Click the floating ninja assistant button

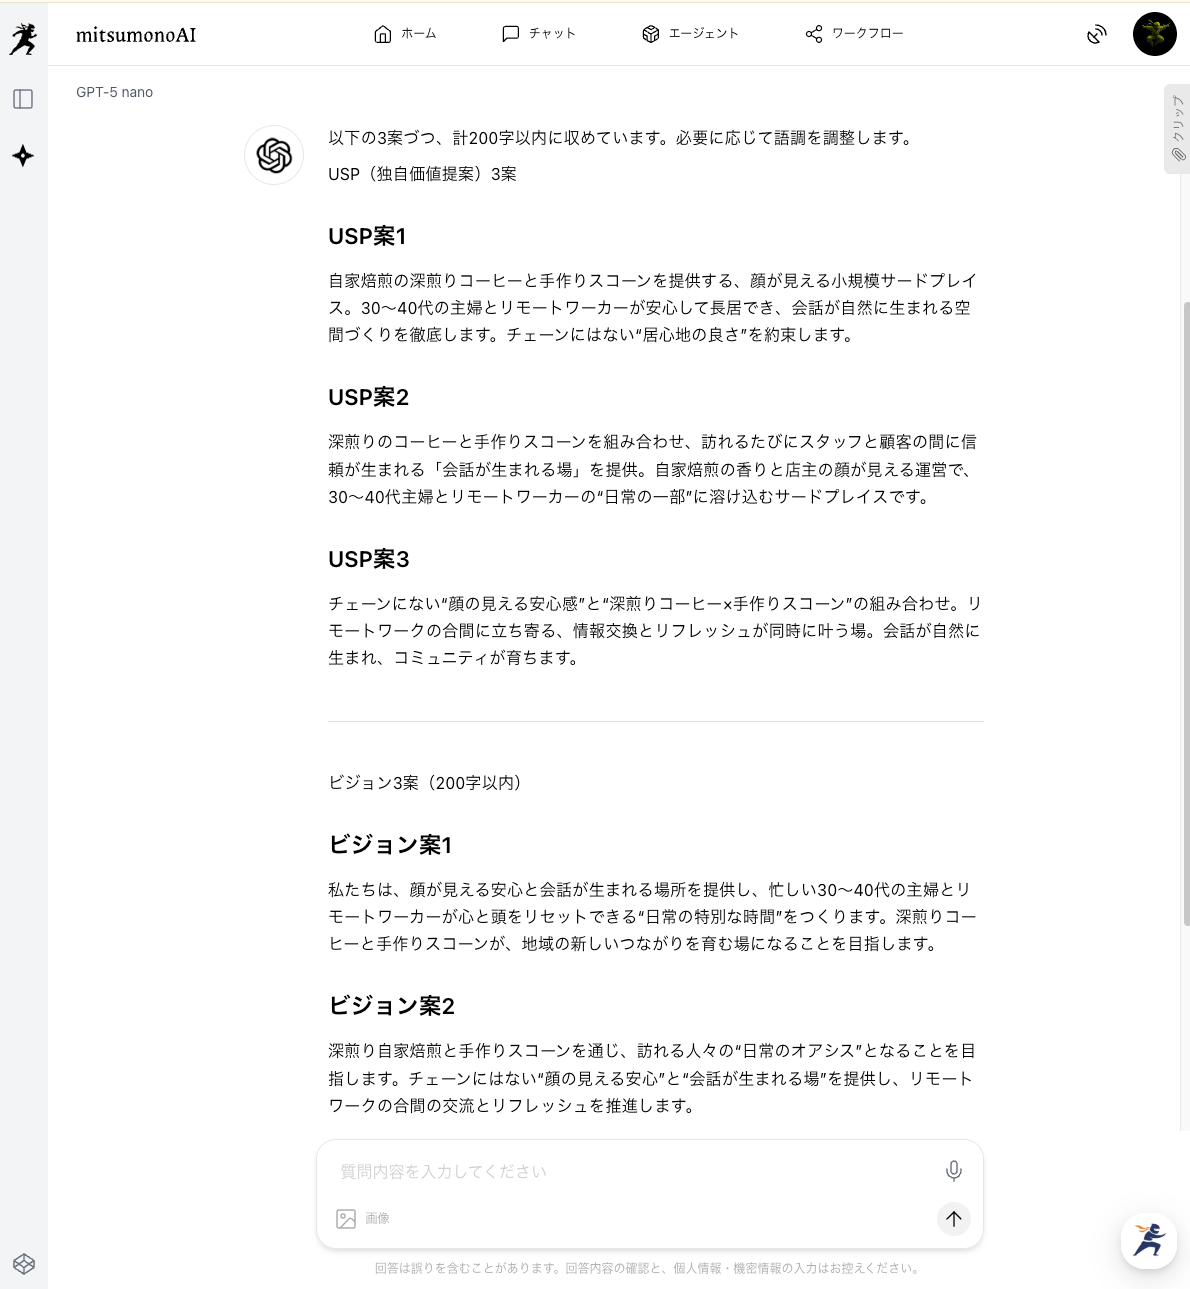point(1149,1241)
